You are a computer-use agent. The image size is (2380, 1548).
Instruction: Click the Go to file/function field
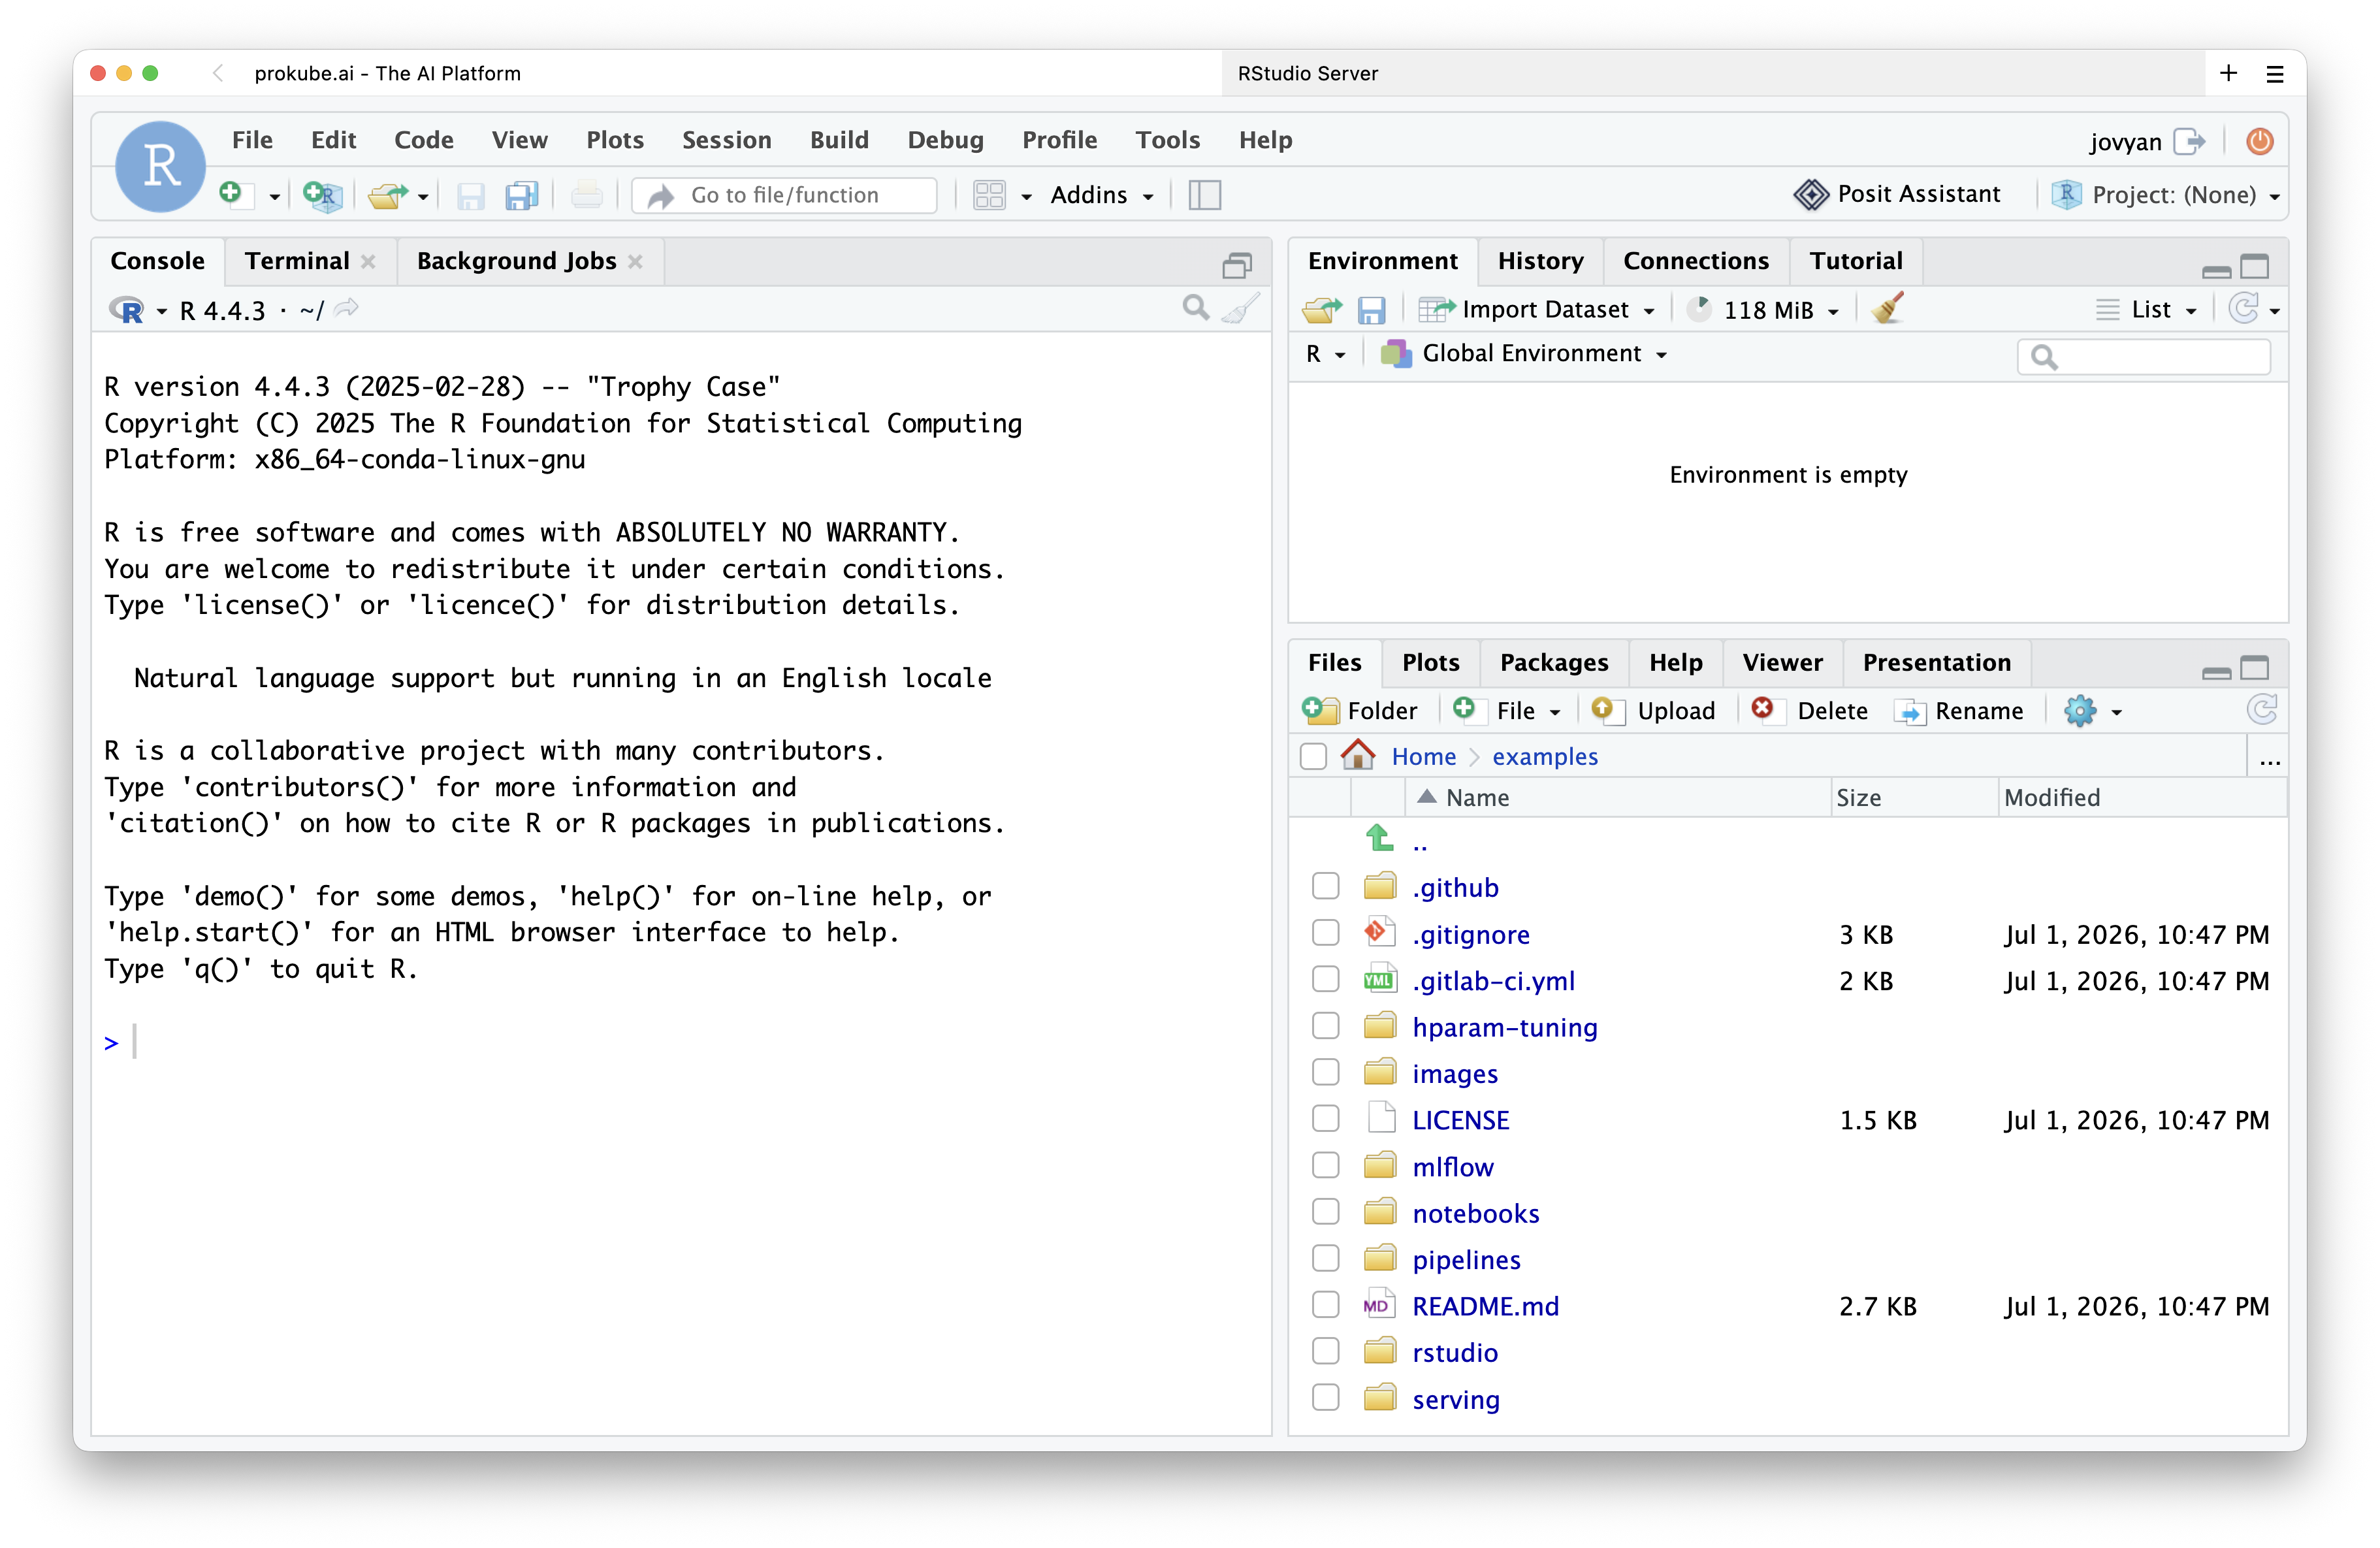click(785, 195)
